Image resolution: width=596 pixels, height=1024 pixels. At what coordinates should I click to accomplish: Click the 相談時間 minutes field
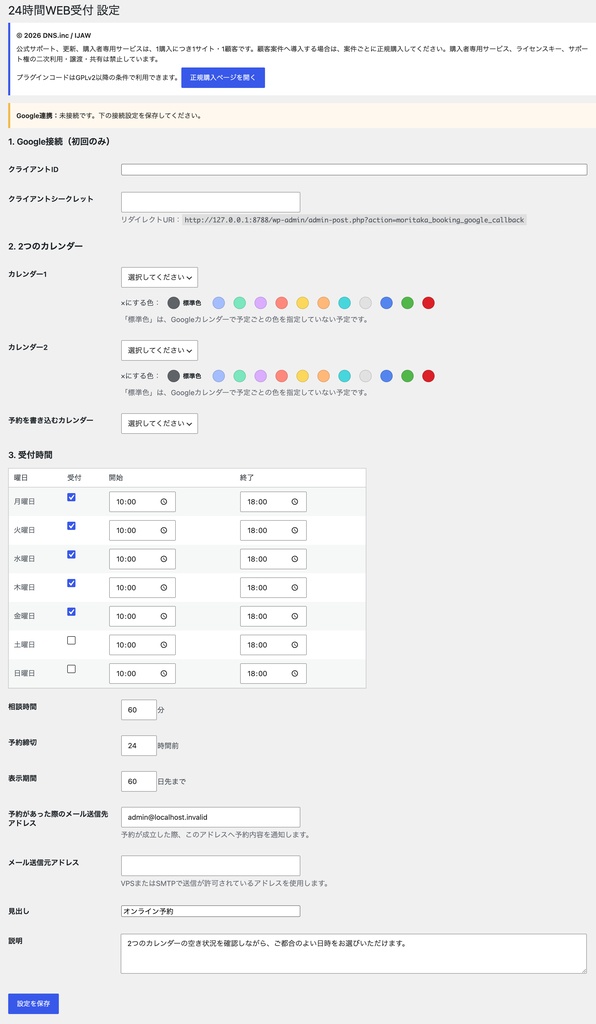pyautogui.click(x=138, y=710)
